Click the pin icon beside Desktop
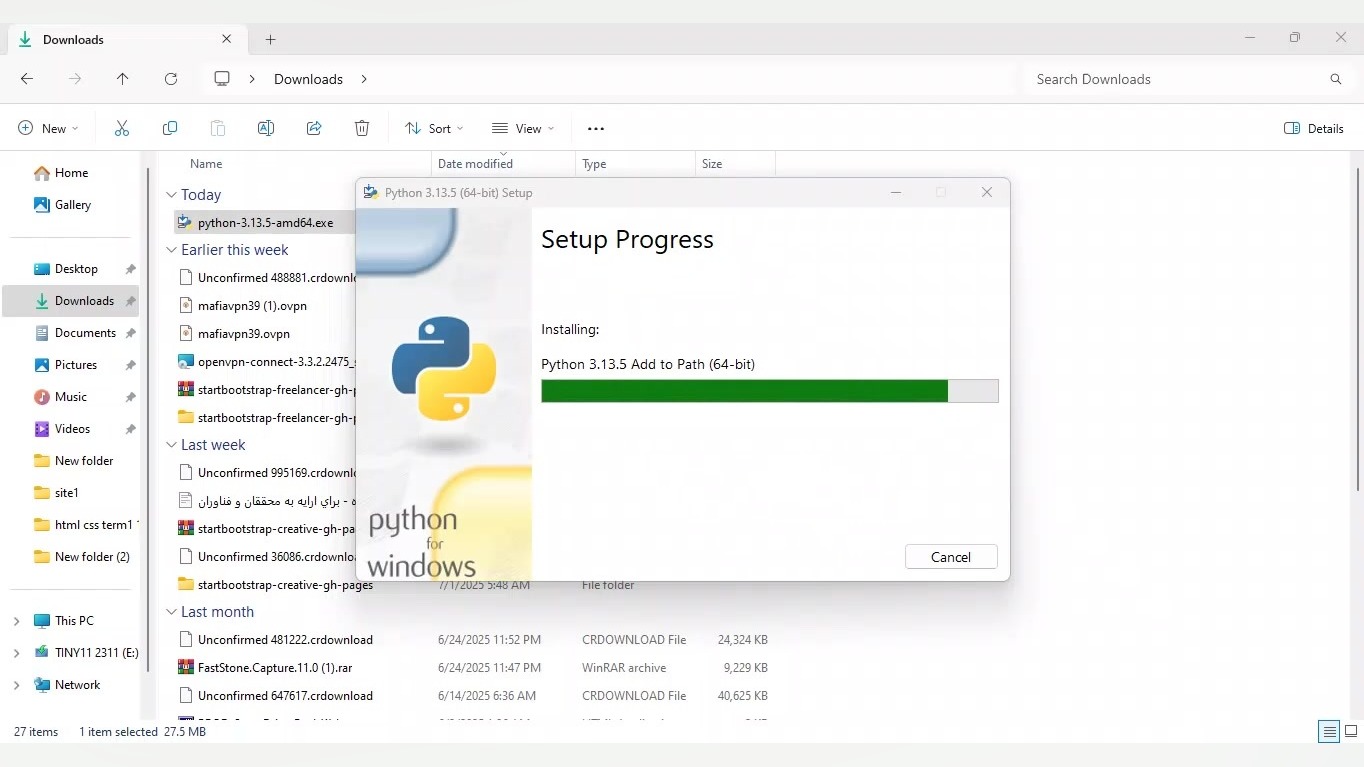The image size is (1364, 767). click(x=130, y=269)
